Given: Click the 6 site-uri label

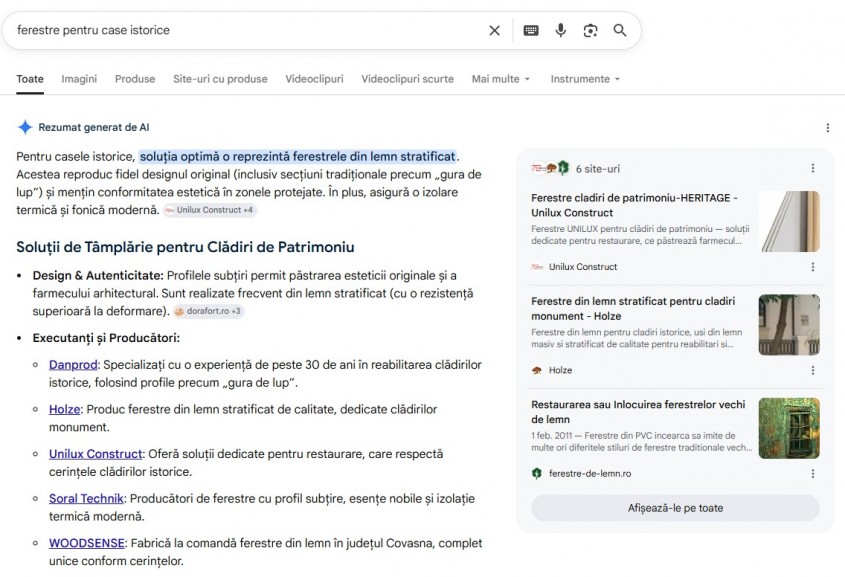Looking at the screenshot, I should click(598, 169).
